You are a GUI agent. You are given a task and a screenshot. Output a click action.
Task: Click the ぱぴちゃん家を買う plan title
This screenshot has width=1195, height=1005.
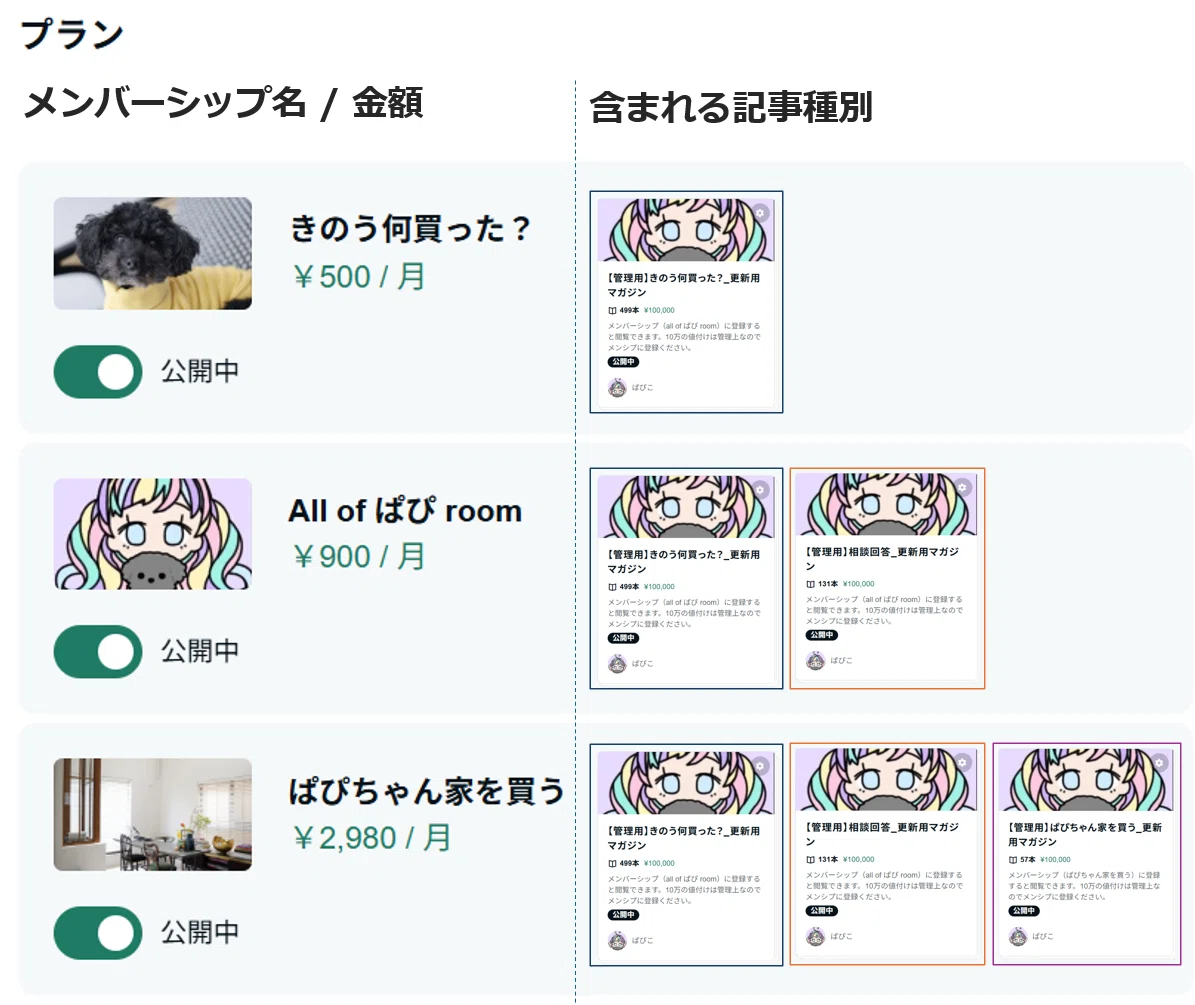point(426,791)
